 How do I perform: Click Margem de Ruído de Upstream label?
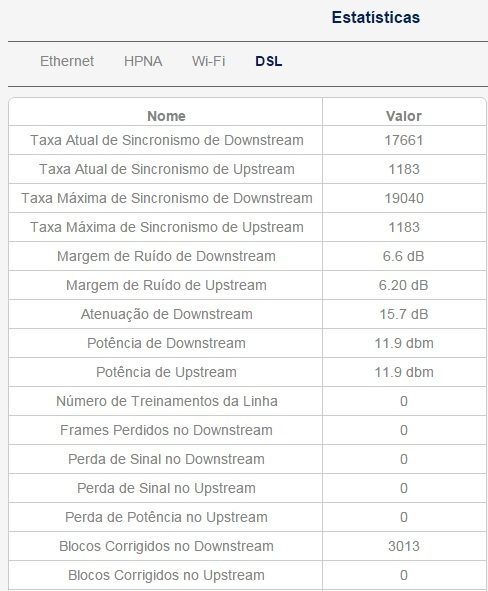166,285
